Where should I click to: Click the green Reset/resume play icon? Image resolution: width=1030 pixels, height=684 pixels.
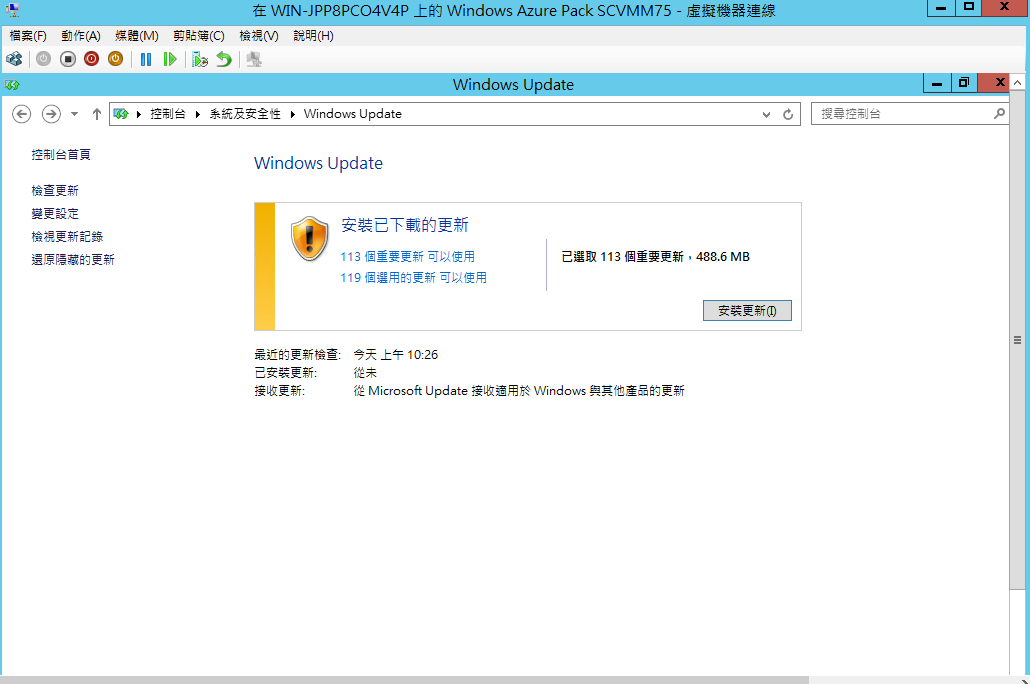click(x=170, y=59)
